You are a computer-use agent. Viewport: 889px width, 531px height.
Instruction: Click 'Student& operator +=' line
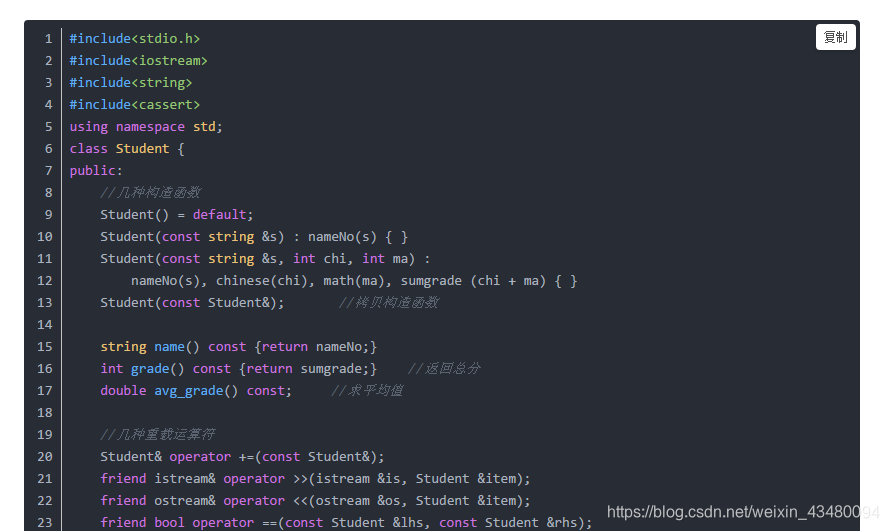(x=242, y=457)
